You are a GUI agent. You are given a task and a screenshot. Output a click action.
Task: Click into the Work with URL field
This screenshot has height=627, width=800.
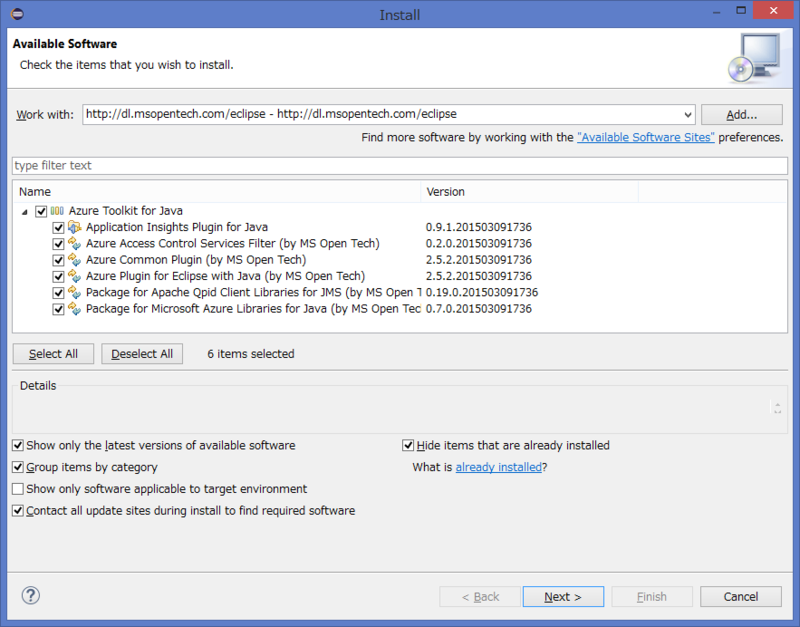point(382,114)
